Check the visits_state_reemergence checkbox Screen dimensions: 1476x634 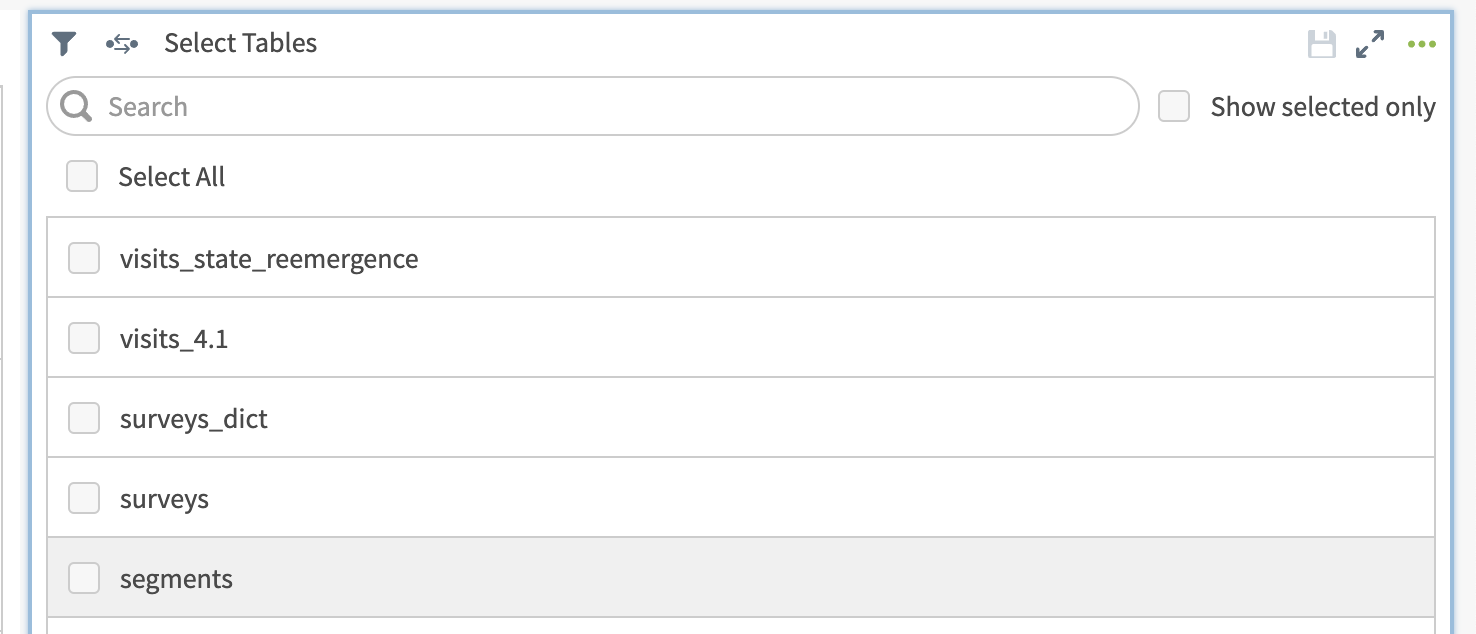pyautogui.click(x=84, y=258)
